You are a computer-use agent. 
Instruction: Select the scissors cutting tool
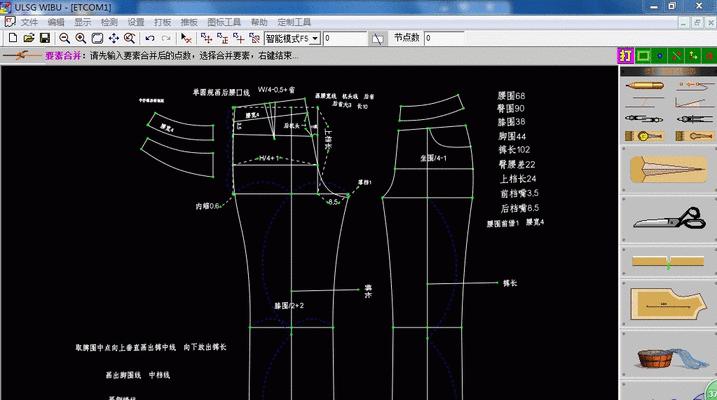click(x=669, y=219)
